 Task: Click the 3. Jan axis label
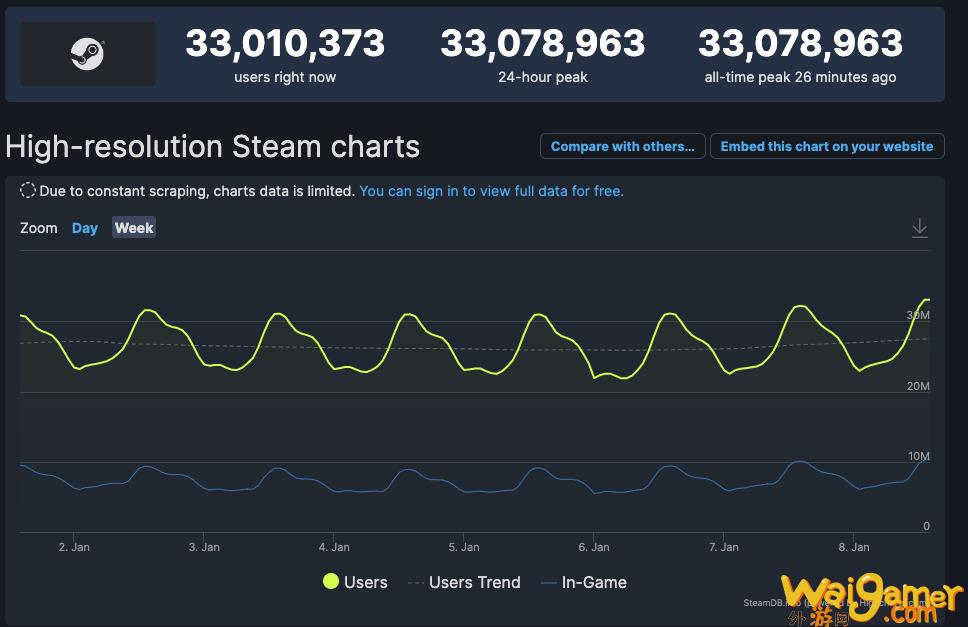[204, 547]
